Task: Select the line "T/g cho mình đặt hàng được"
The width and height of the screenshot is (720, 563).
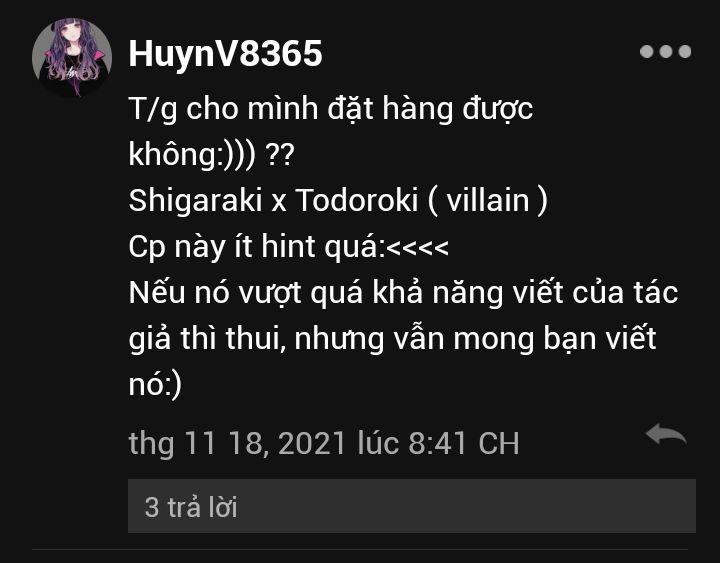Action: click(331, 109)
